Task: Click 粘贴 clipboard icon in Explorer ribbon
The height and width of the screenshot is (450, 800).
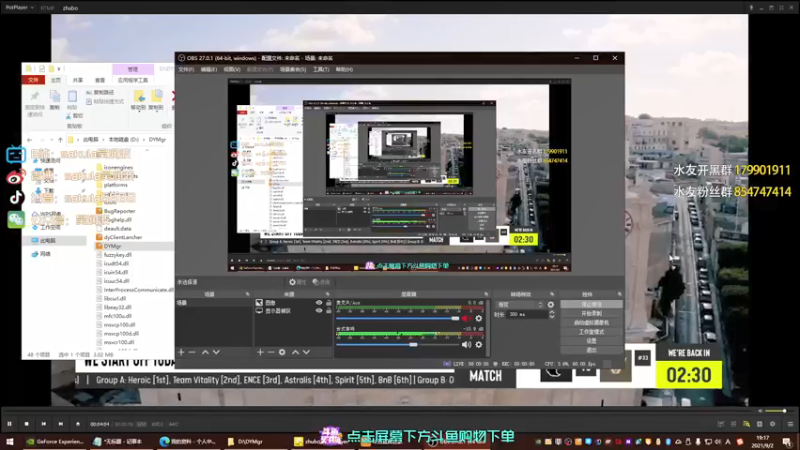Action: (72, 96)
